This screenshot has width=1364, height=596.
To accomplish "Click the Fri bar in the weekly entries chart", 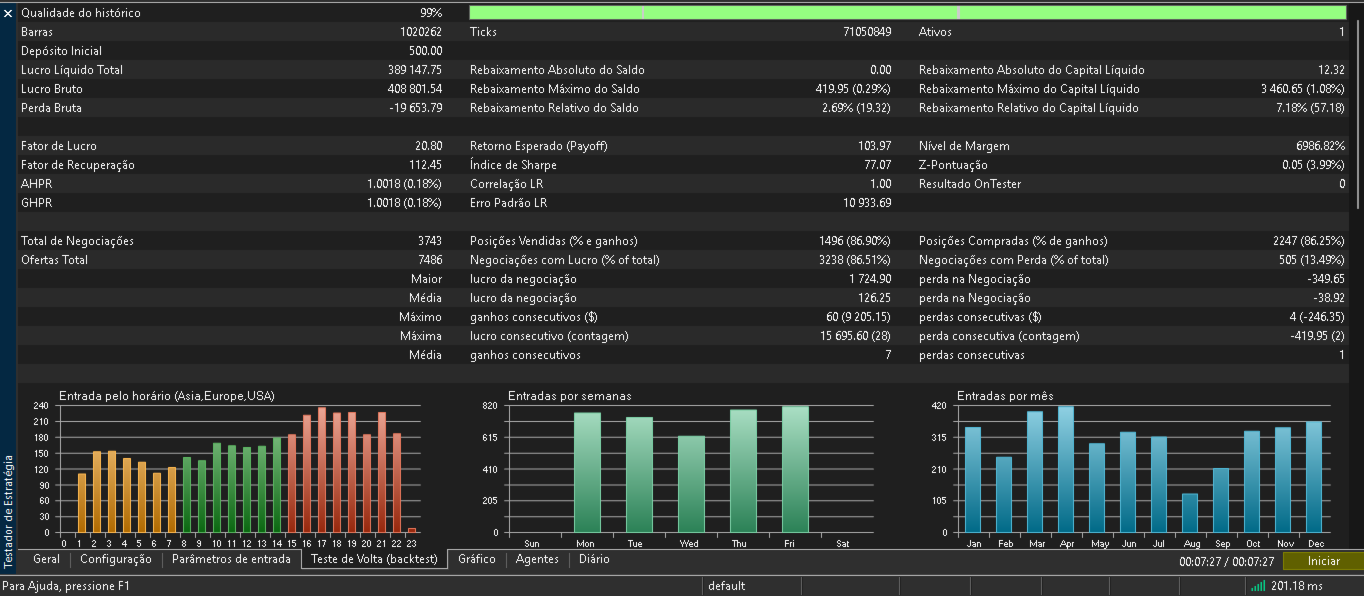I will tap(795, 469).
